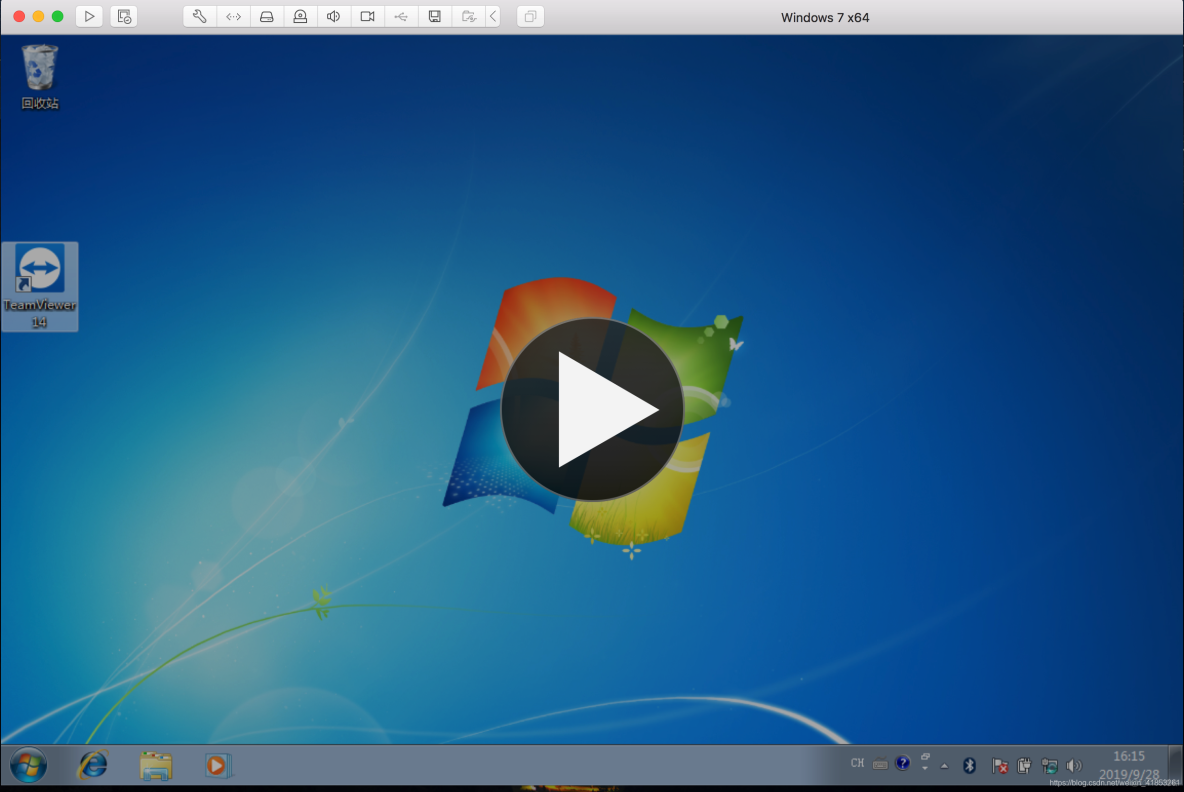Click the Unity view button in toolbar
This screenshot has width=1184, height=792.
coord(530,17)
